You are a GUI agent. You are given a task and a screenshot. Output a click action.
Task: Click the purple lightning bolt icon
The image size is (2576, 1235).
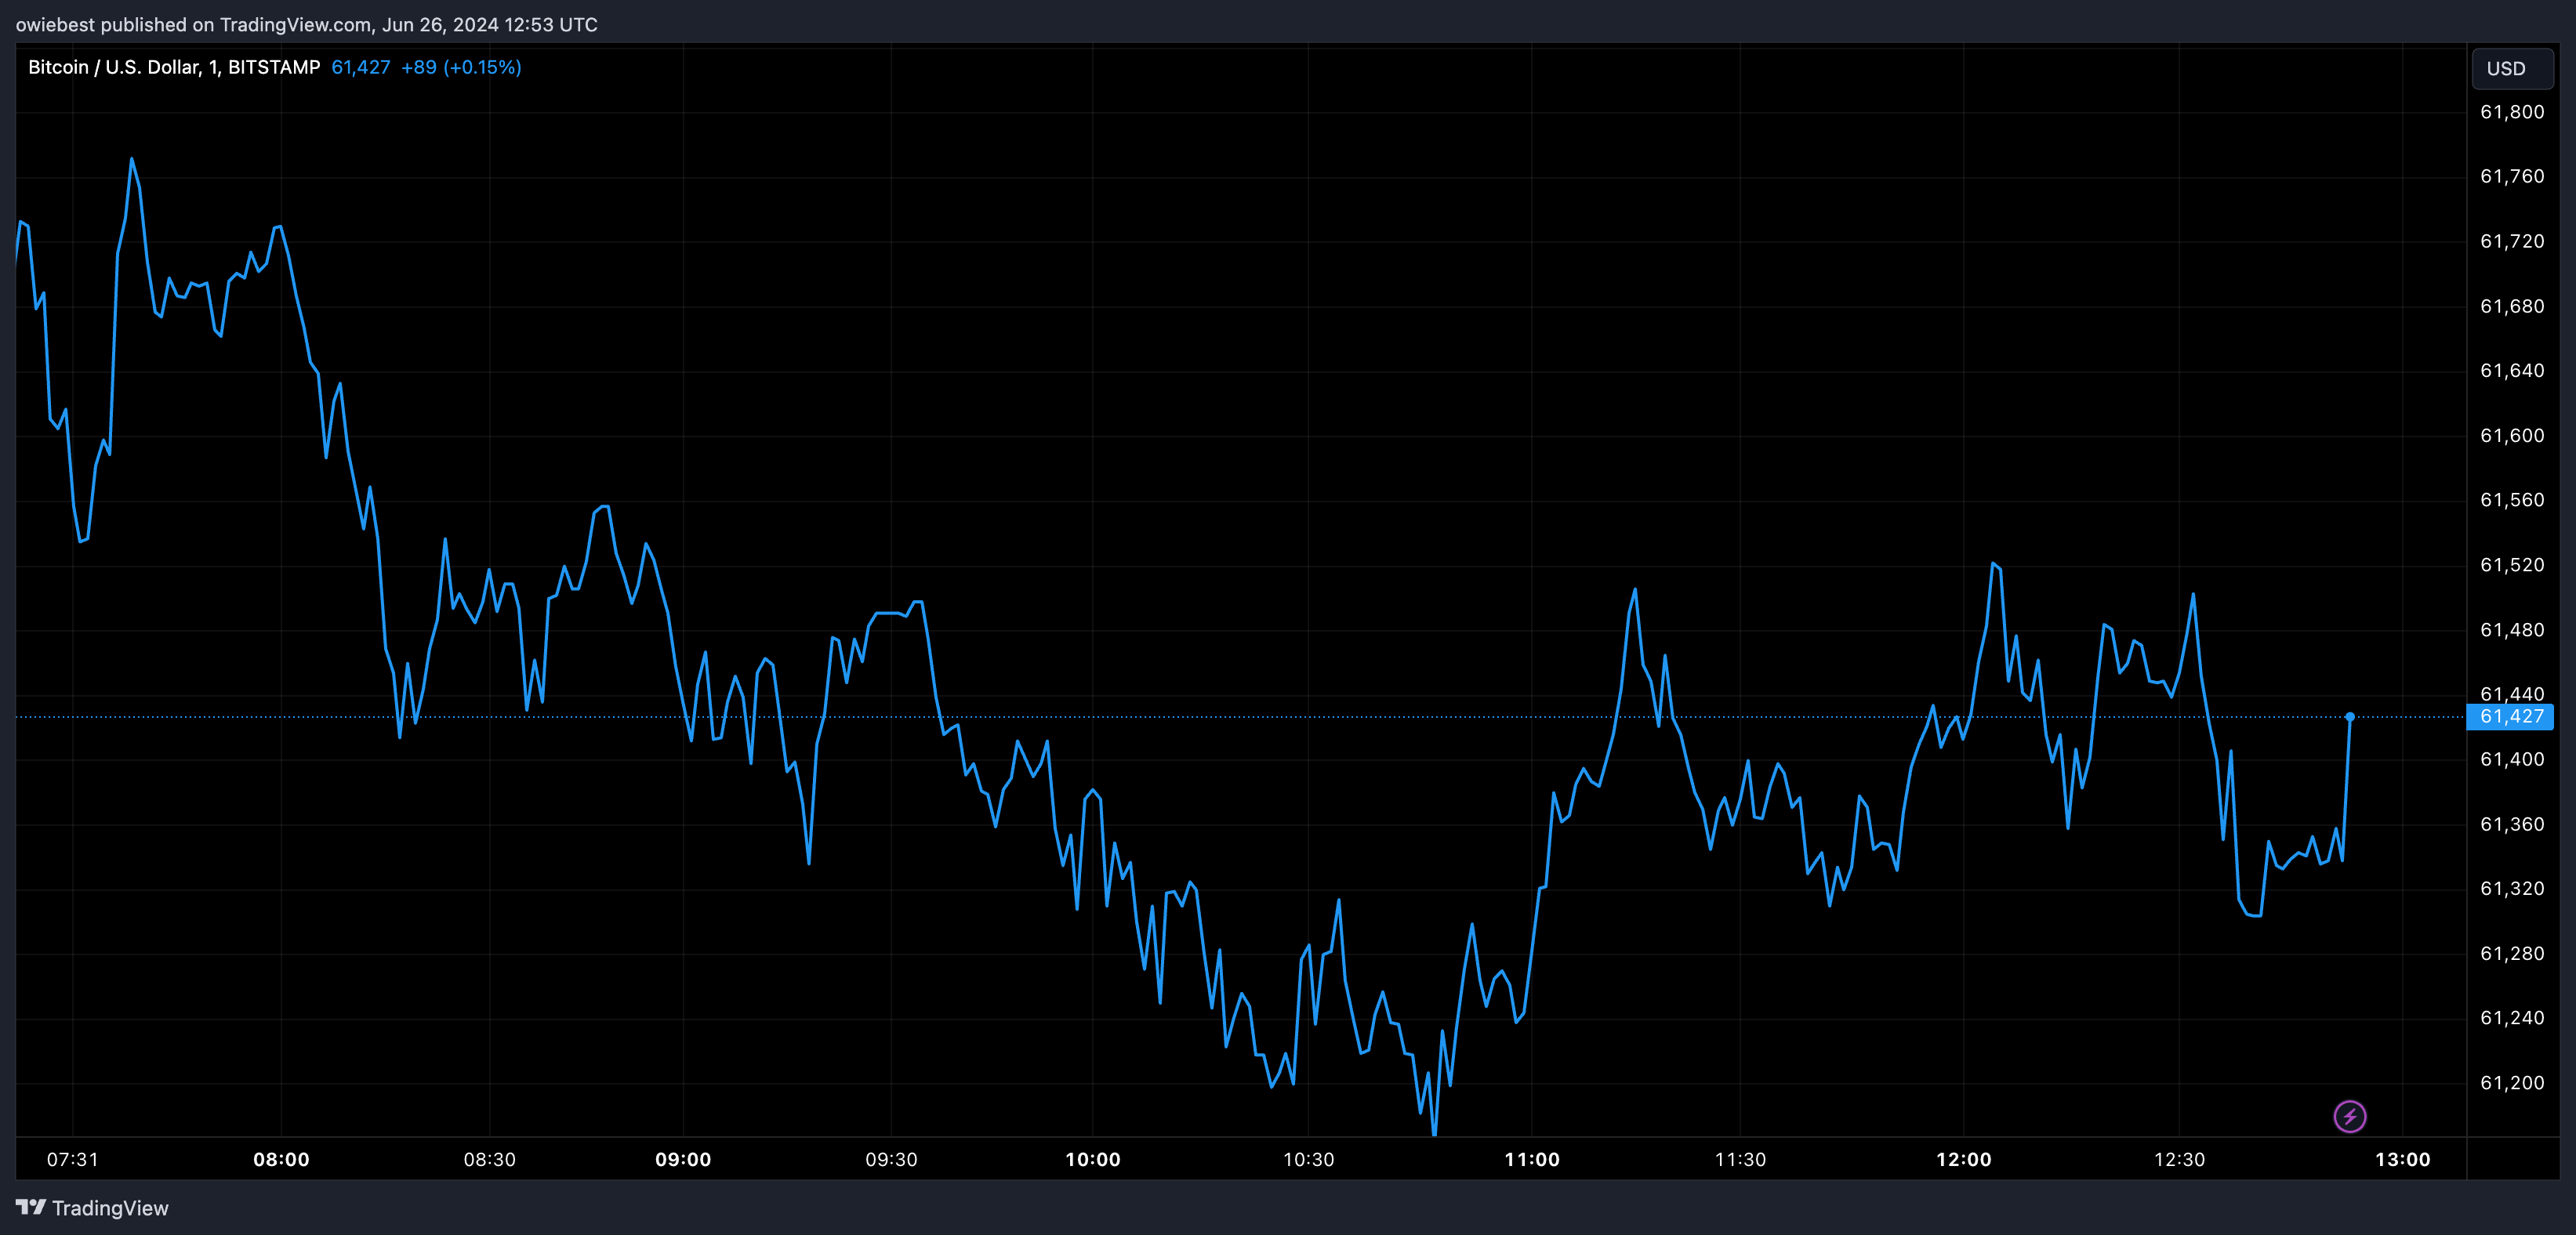2349,1116
